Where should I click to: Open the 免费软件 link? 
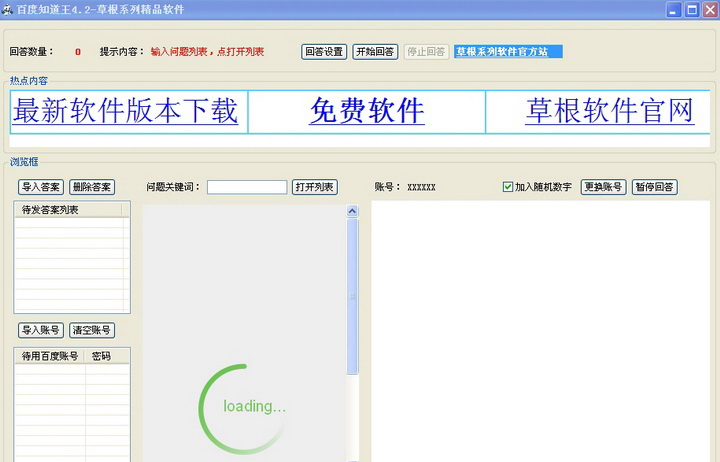click(x=367, y=111)
